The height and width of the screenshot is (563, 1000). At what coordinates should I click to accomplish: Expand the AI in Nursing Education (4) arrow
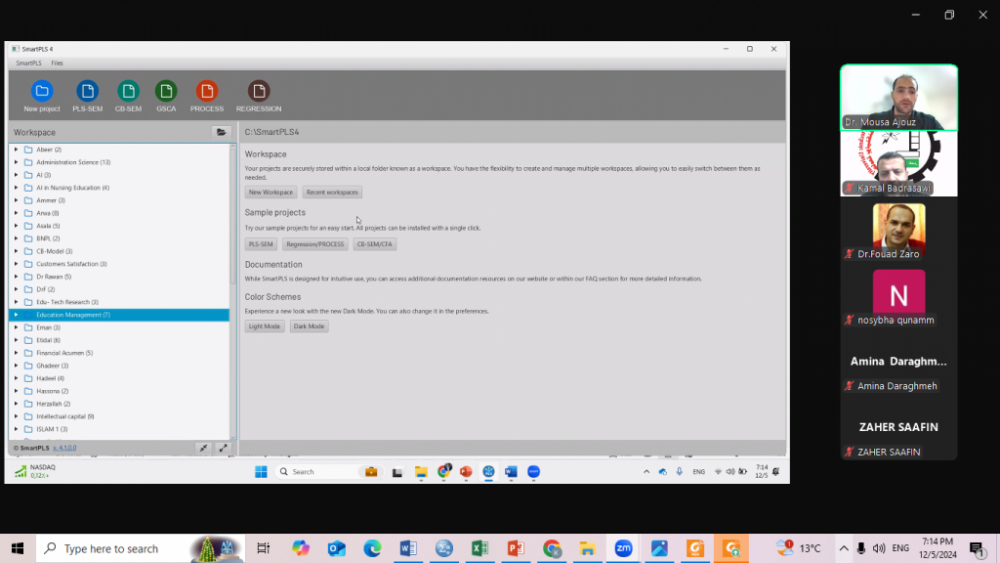tap(16, 187)
